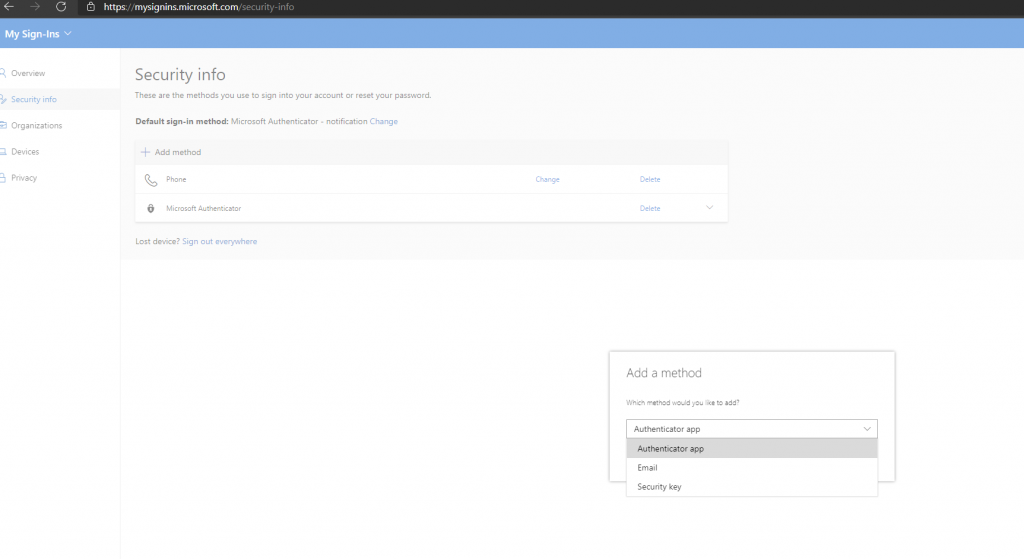This screenshot has width=1024, height=559.
Task: Click the Phone handset icon
Action: 151,180
